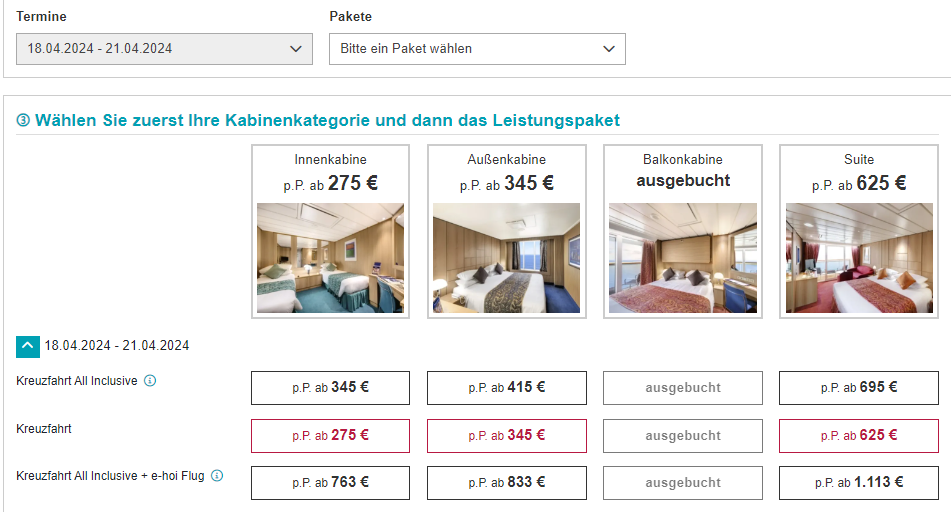Choose e-hoi Flug Suite for 1.113 €
Screen dimensions: 951x512
click(859, 483)
